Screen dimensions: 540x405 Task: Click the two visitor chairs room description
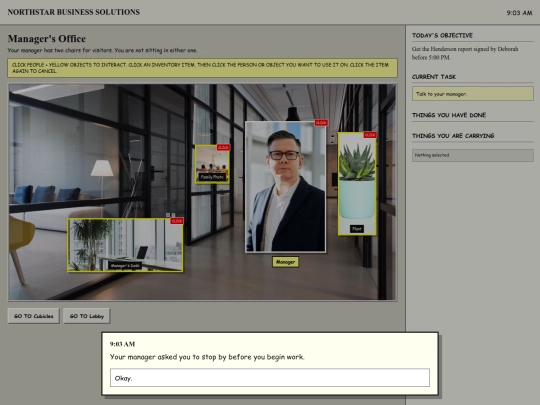pos(103,50)
